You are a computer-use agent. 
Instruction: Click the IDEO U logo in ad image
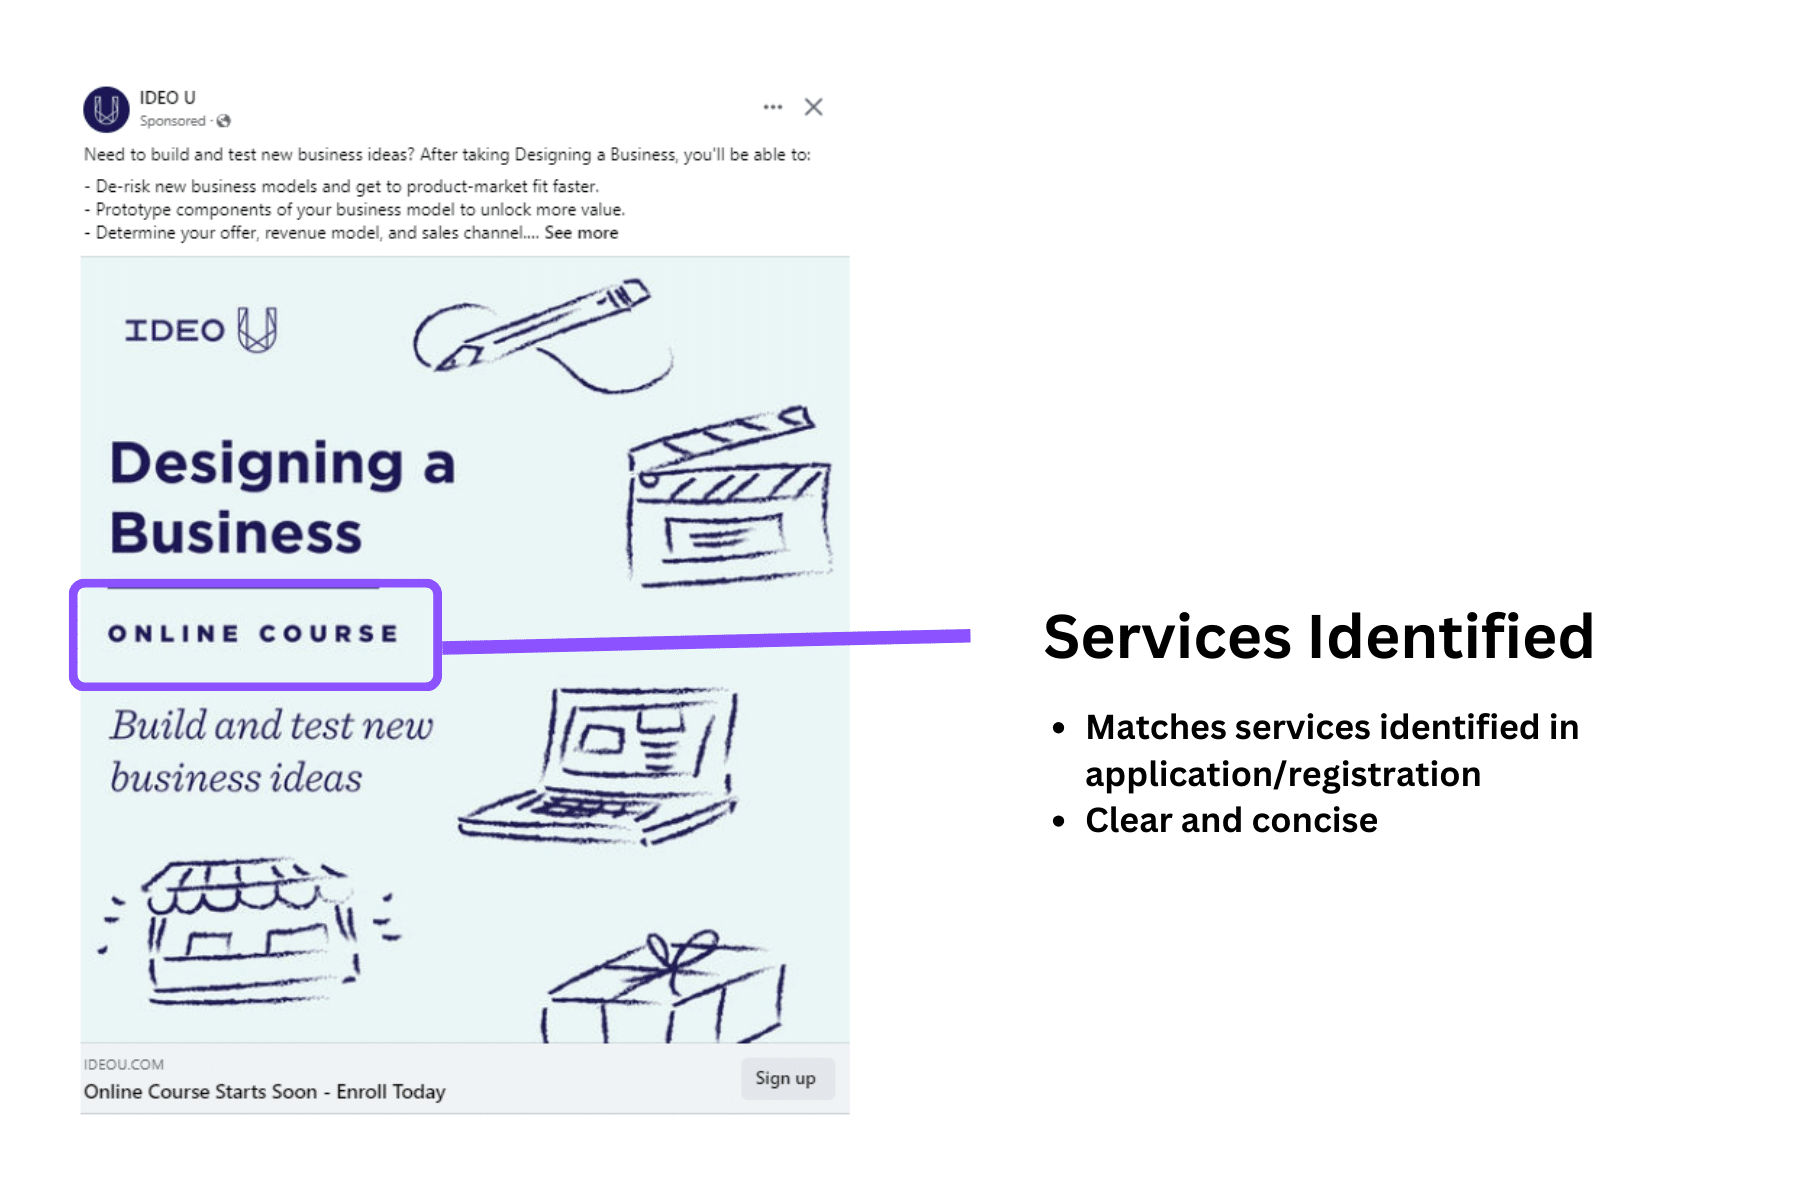pos(201,330)
